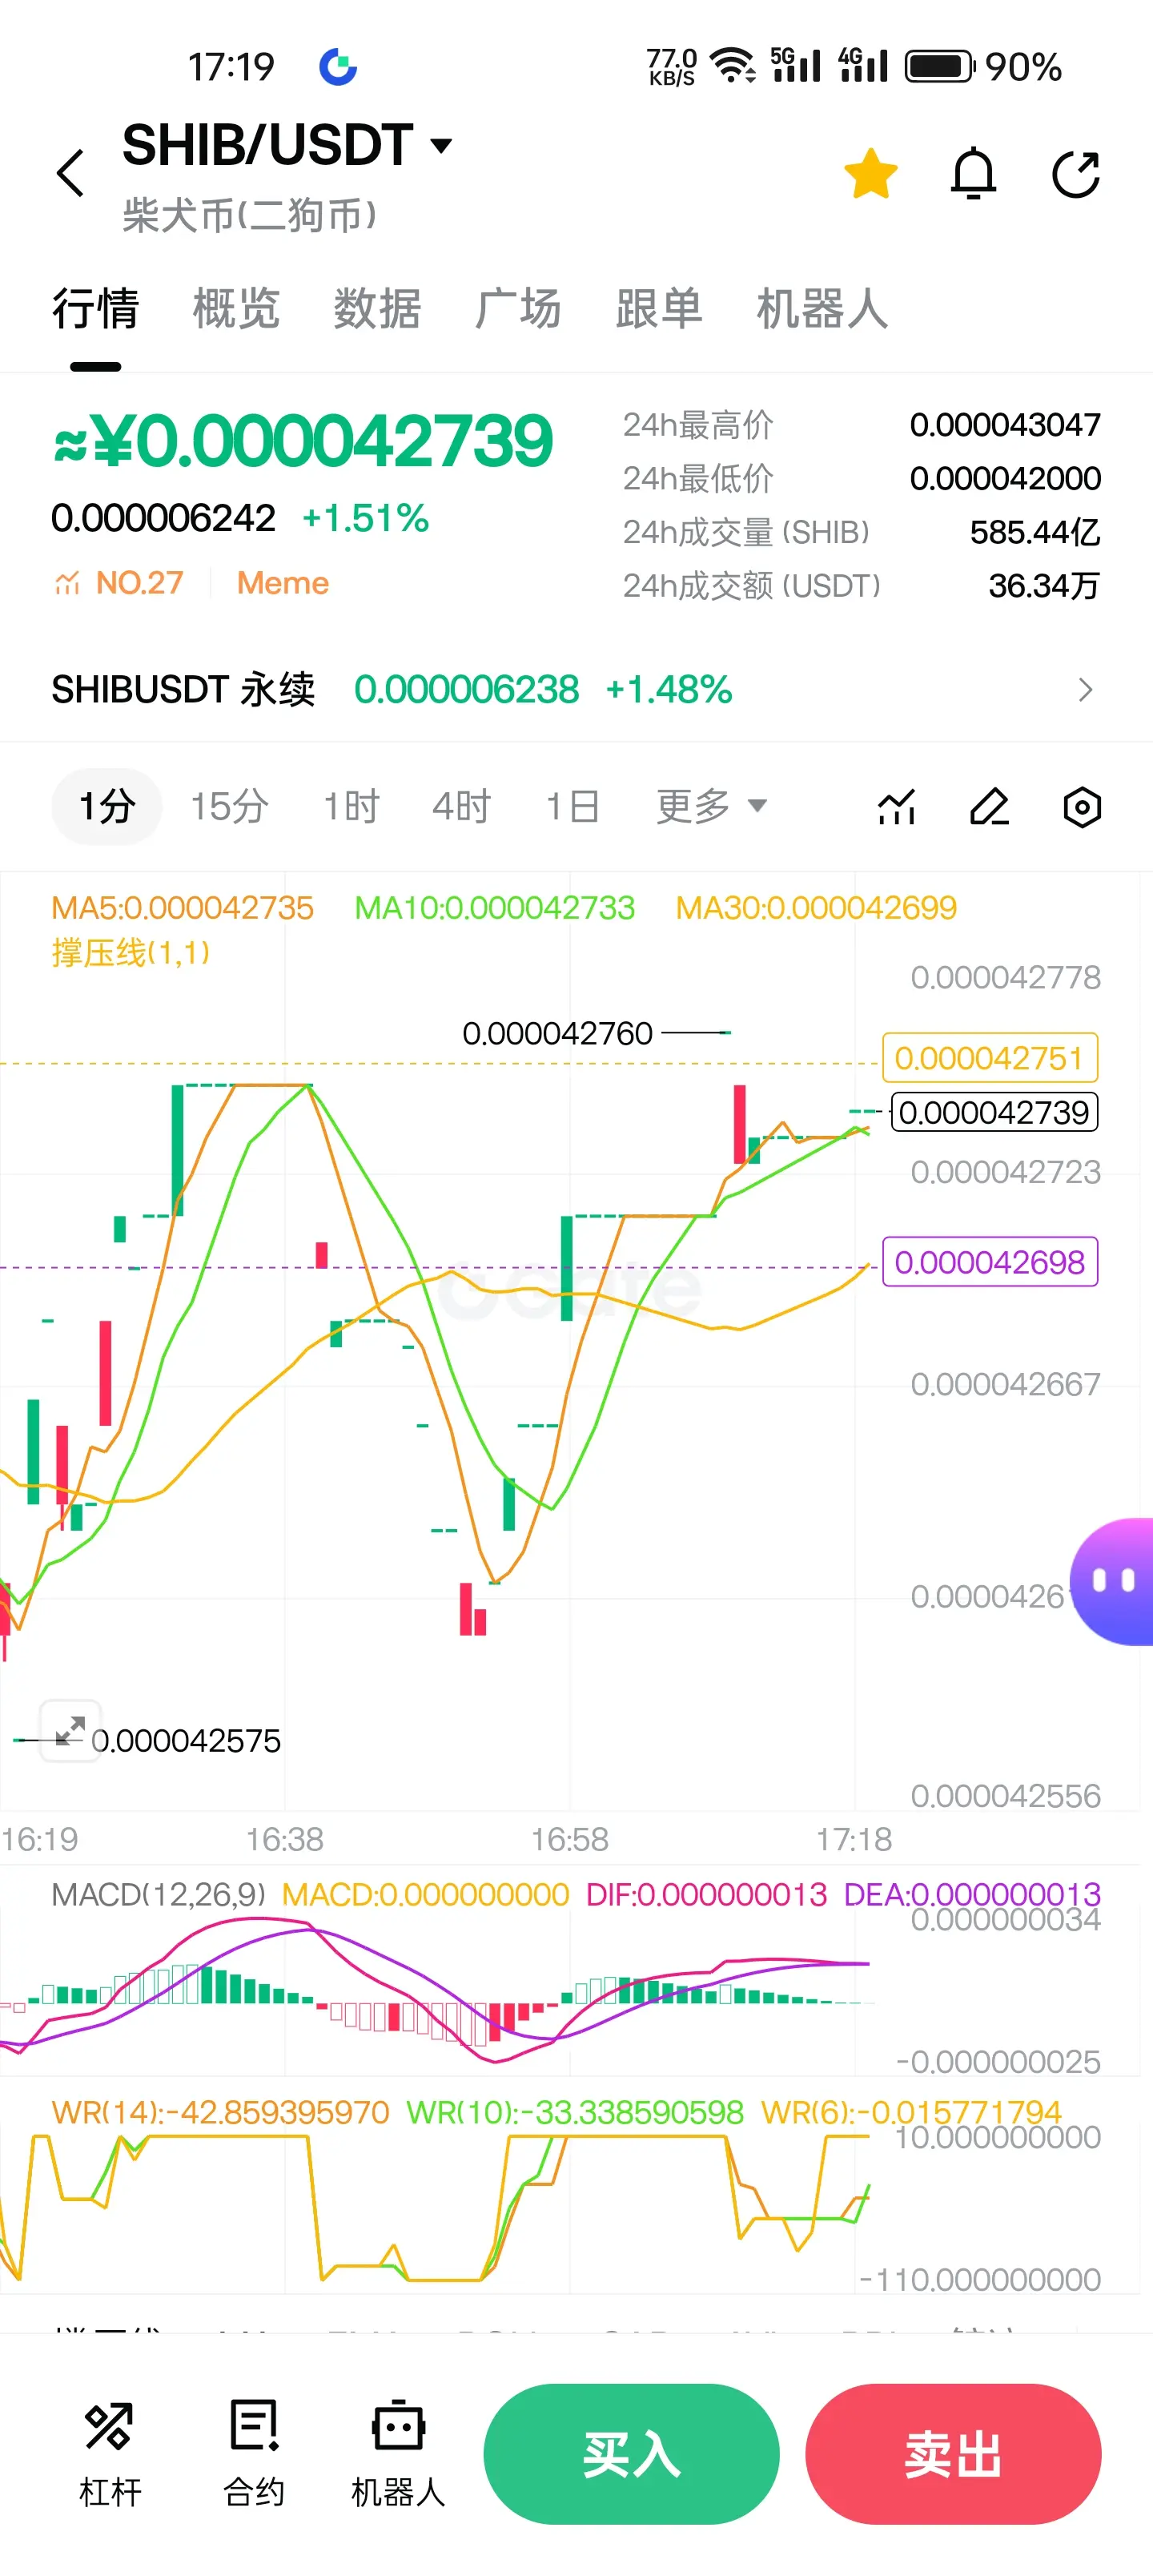Open the 广场 tab
Viewport: 1153px width, 2576px height.
coord(518,308)
